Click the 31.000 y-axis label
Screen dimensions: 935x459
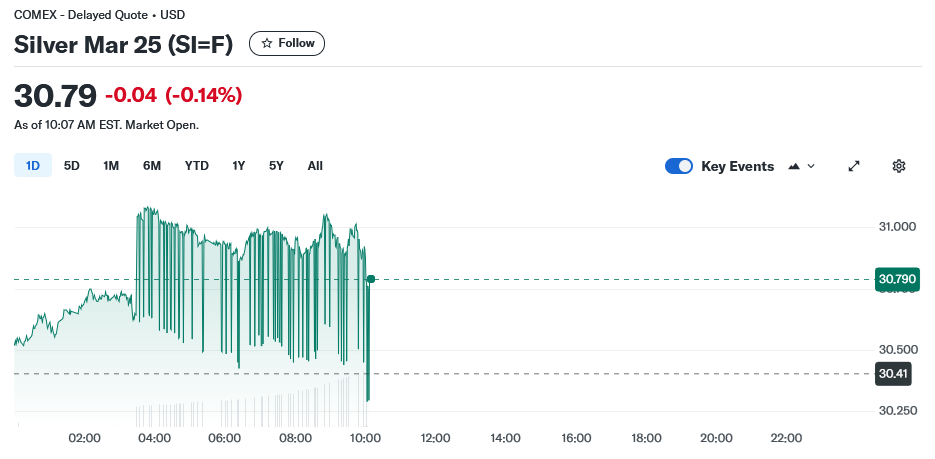897,227
